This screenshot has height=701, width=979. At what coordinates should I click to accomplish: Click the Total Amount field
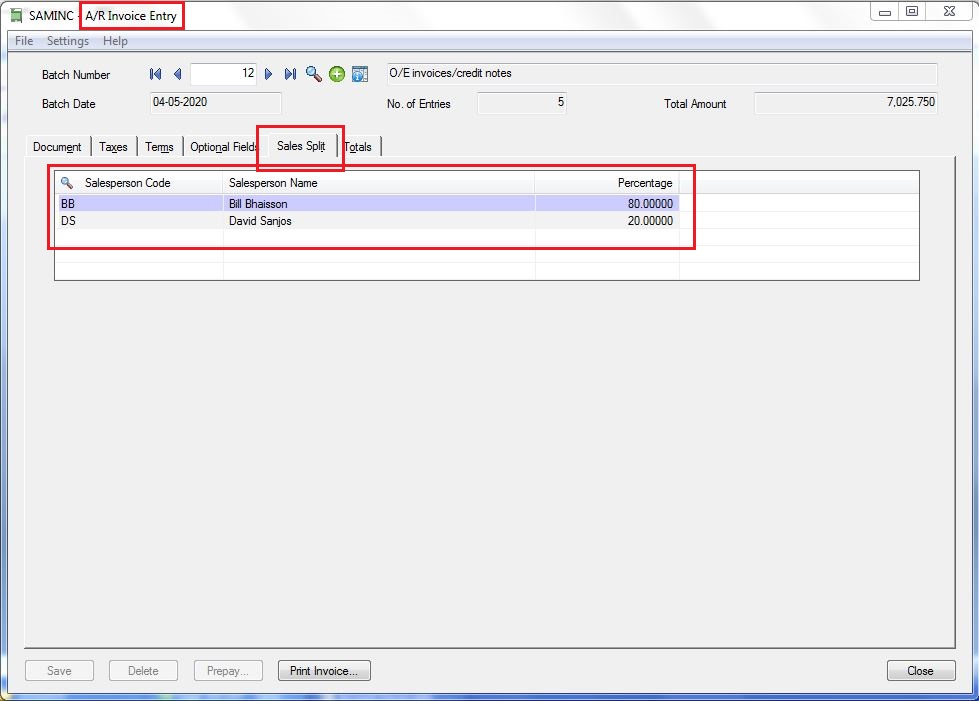pos(846,102)
